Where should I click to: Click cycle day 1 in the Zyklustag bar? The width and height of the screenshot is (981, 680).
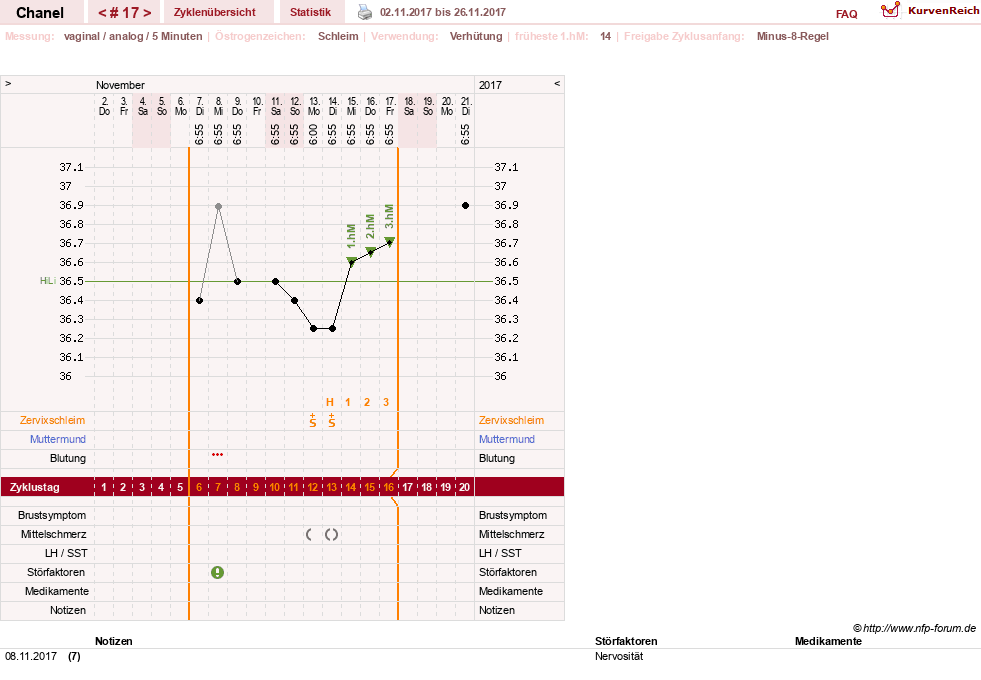point(104,487)
